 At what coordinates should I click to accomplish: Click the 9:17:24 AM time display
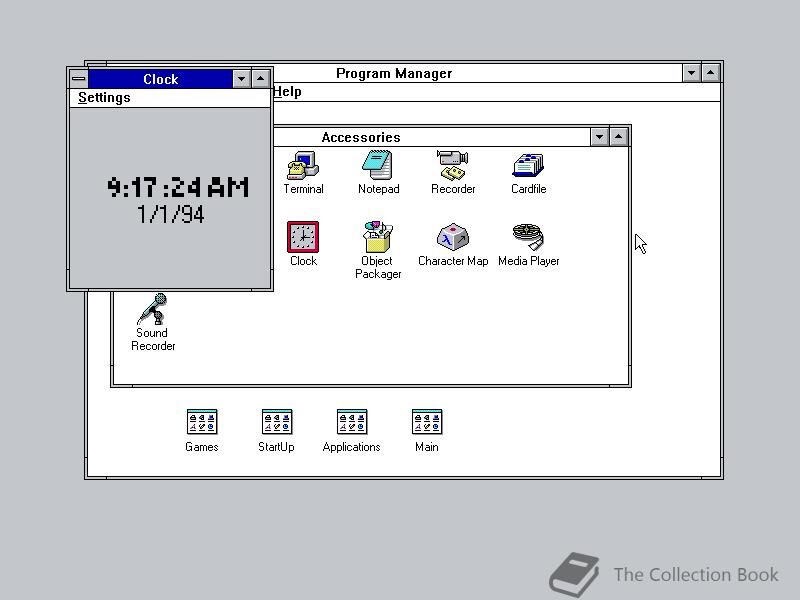click(x=178, y=187)
